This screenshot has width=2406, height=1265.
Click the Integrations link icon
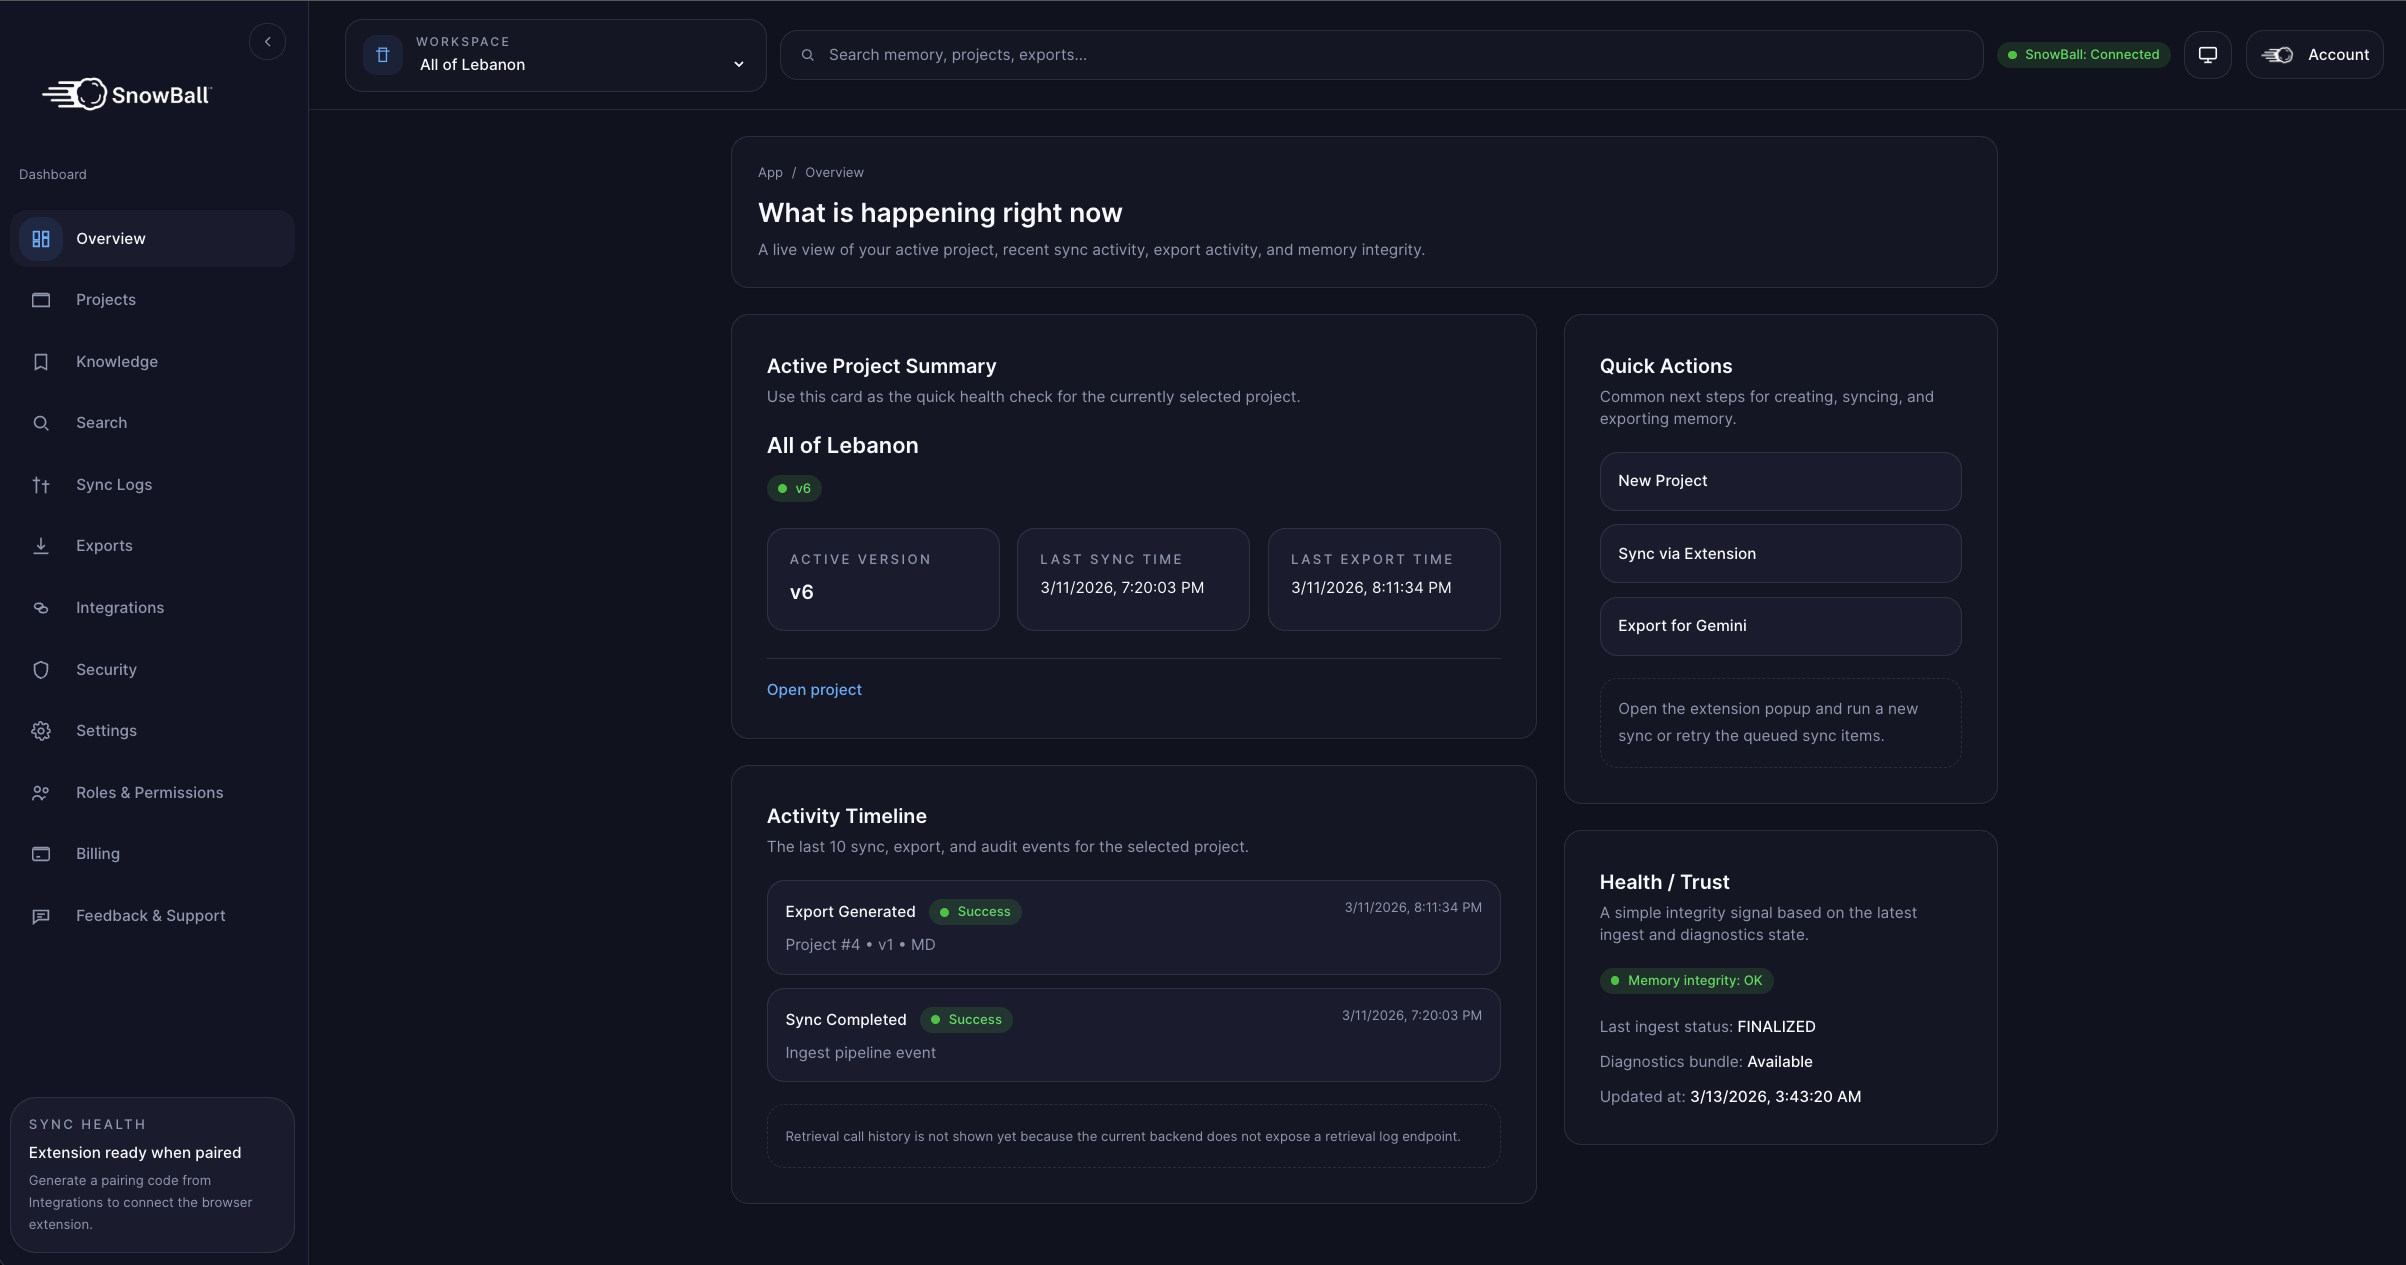click(x=41, y=608)
